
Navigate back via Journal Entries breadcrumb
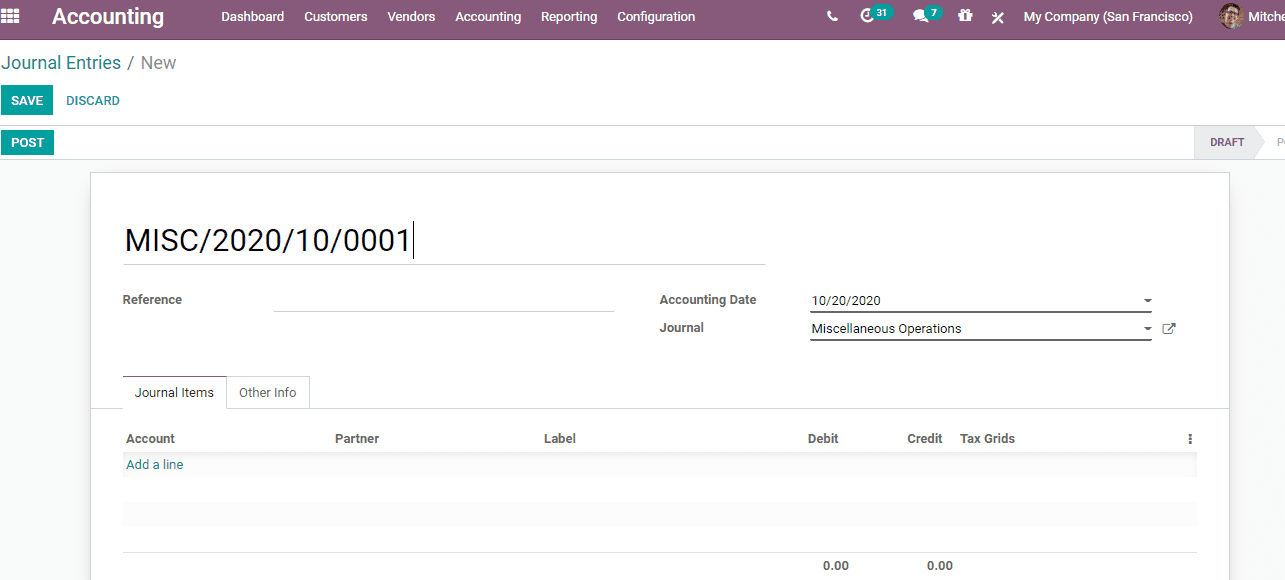click(62, 62)
